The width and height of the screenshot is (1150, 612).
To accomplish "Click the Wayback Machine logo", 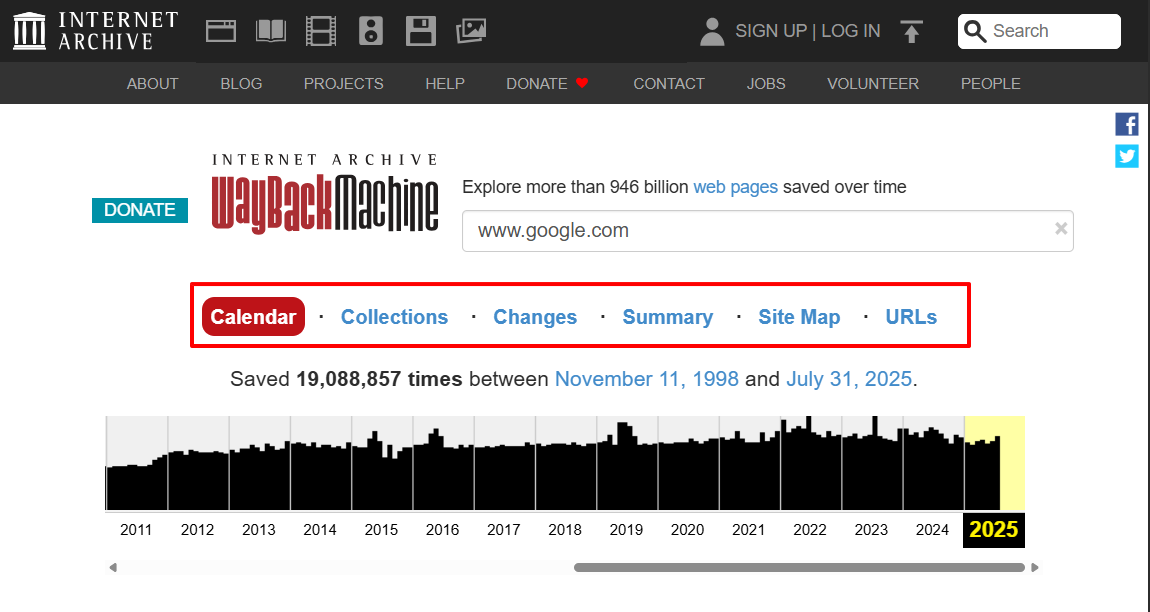I will [325, 193].
